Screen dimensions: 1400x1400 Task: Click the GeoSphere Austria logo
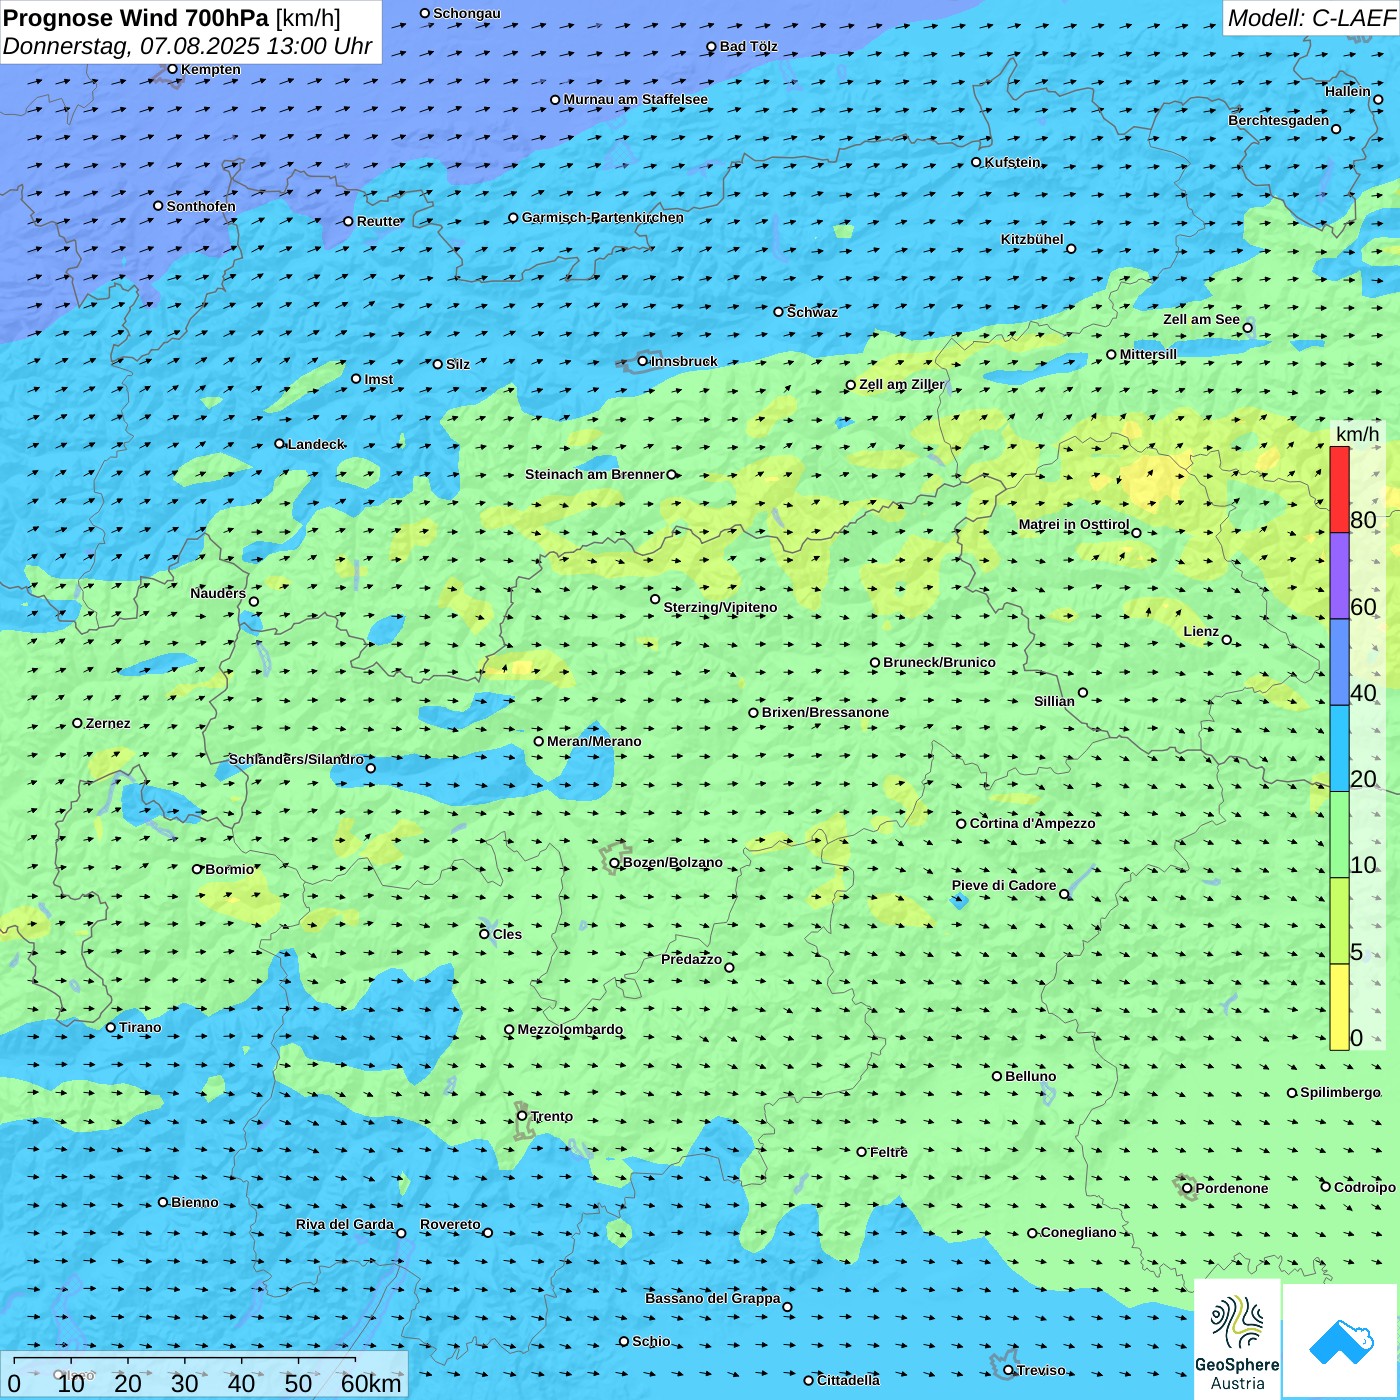click(1237, 1338)
